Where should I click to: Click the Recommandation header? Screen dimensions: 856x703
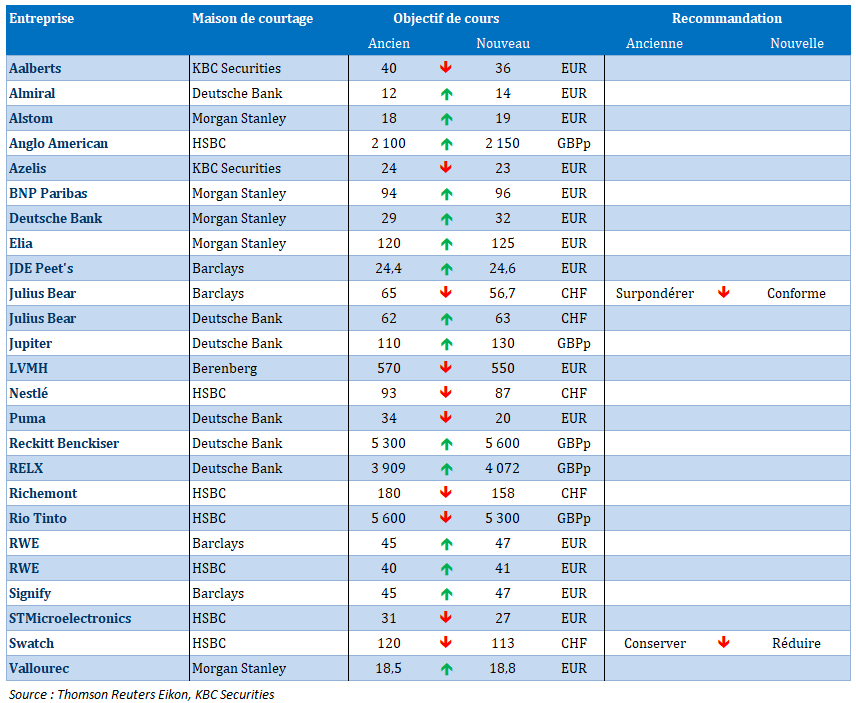(727, 19)
